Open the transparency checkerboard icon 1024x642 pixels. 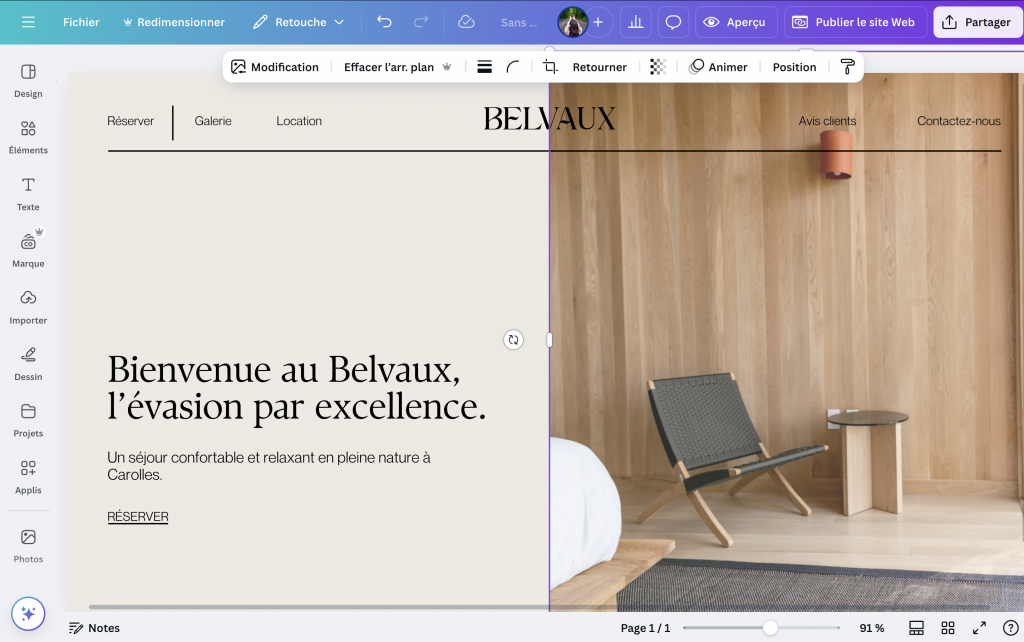[658, 66]
